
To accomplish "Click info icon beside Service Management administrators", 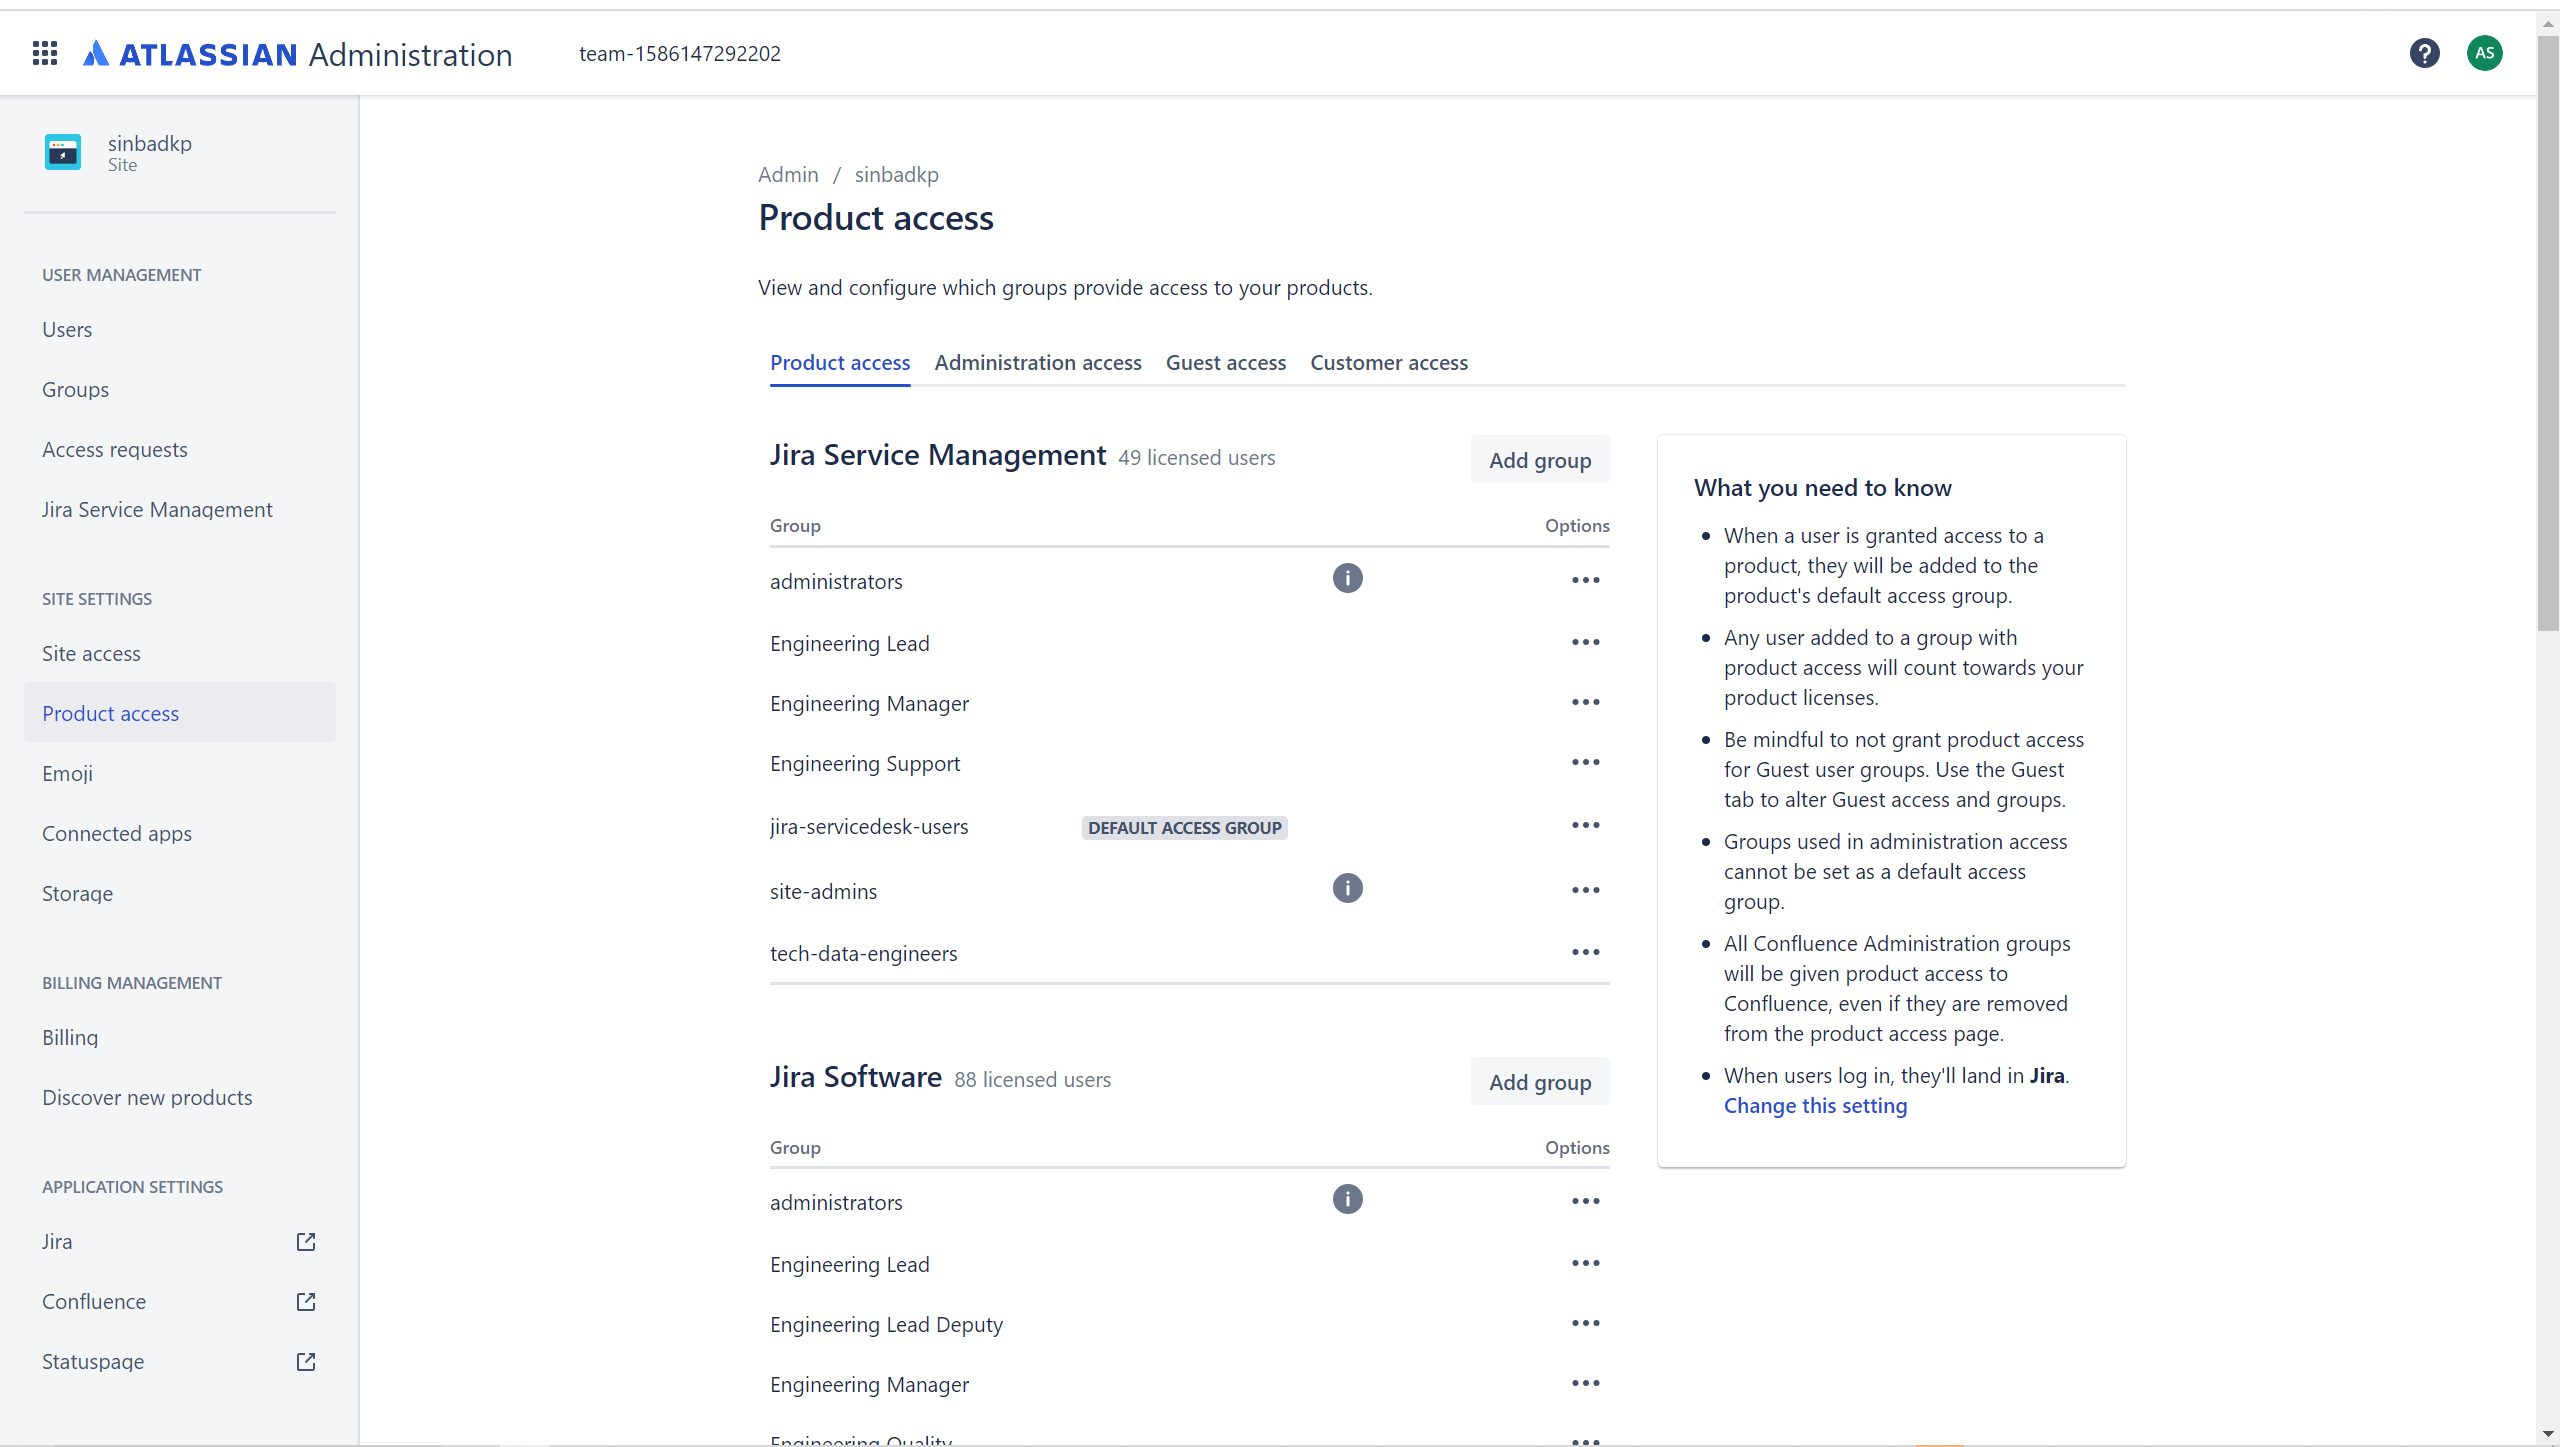I will click(x=1347, y=578).
